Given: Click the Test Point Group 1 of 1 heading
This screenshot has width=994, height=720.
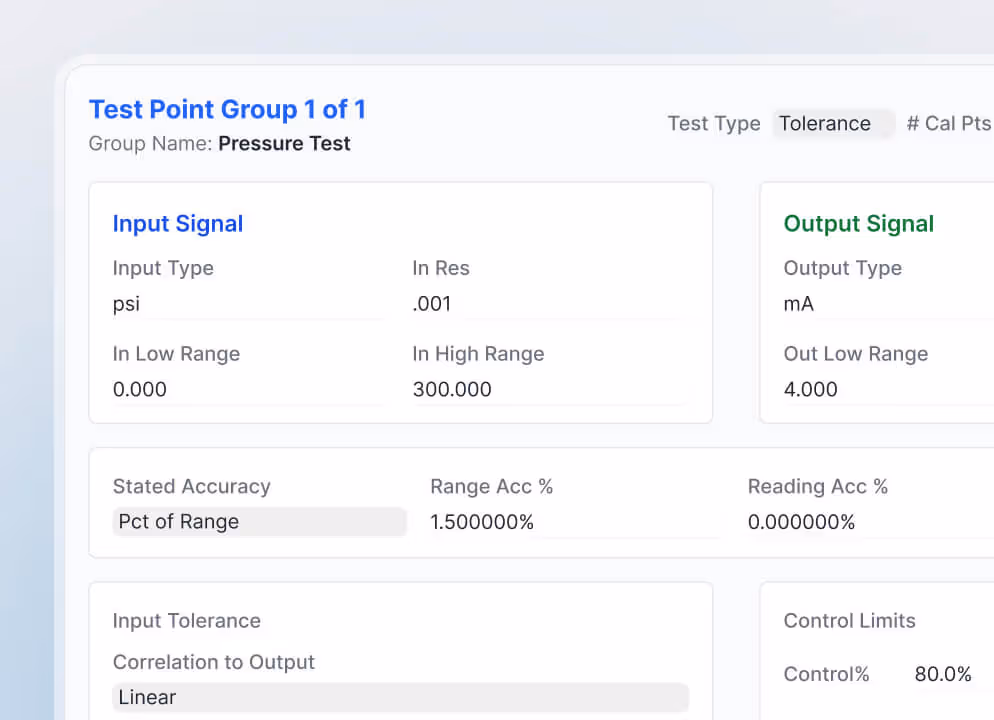Looking at the screenshot, I should (x=227, y=109).
